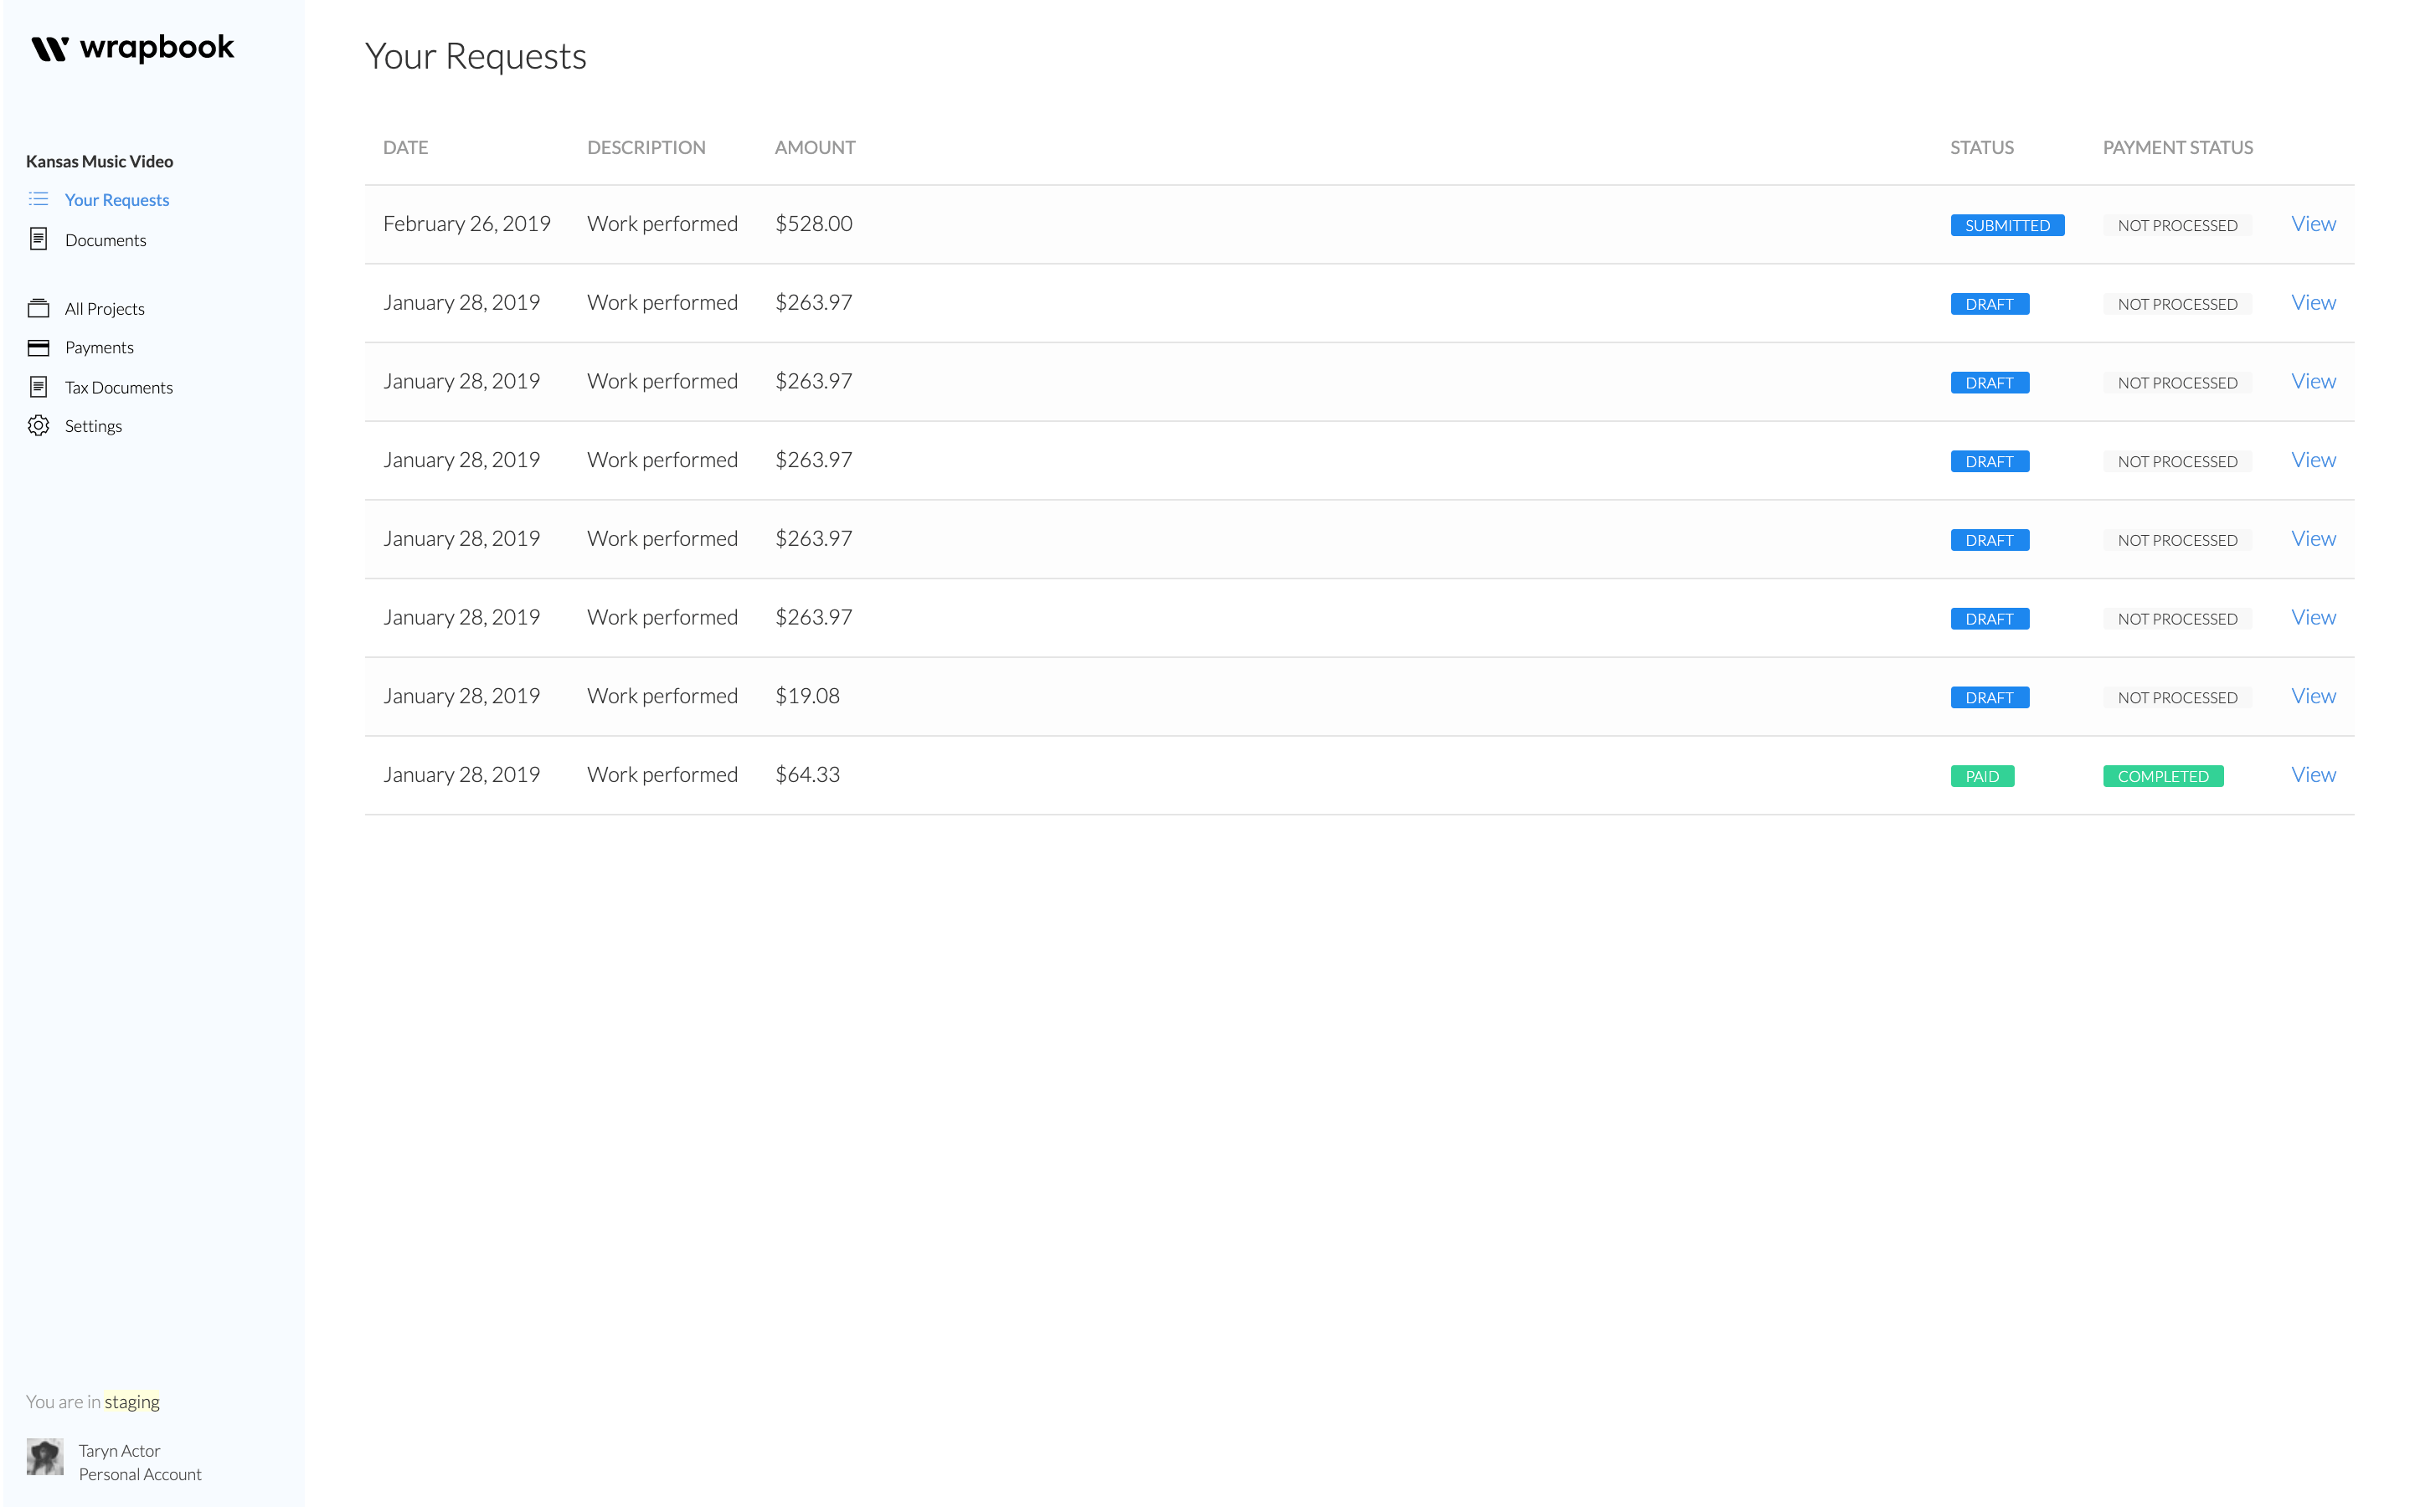Click the green COMPLETED payment badge
This screenshot has width=2415, height=1512.
click(2162, 777)
